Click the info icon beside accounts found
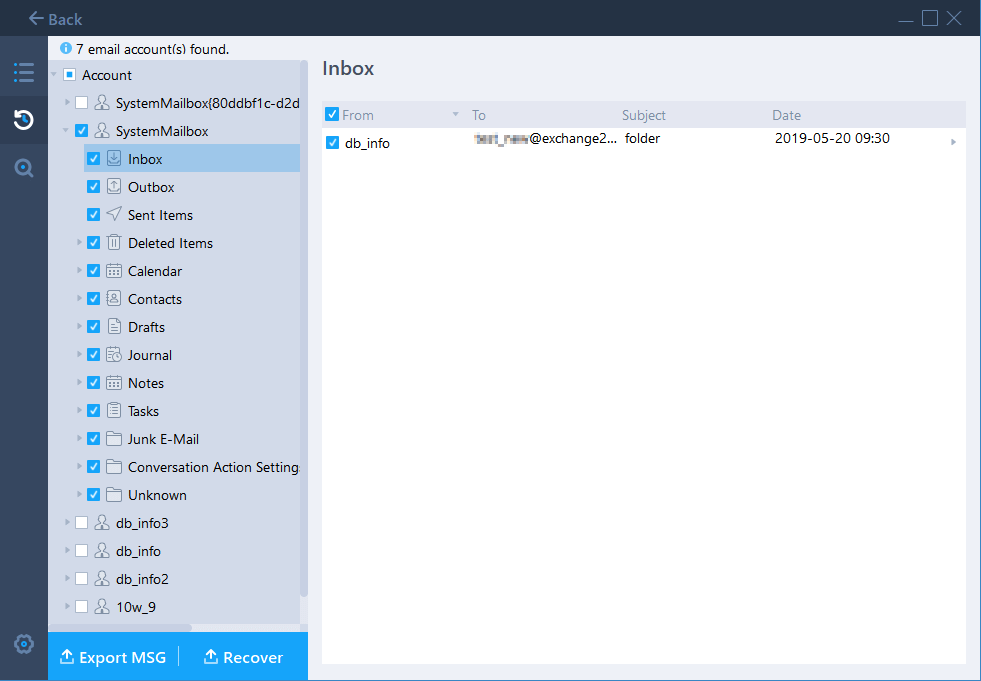This screenshot has width=981, height=681. tap(66, 48)
